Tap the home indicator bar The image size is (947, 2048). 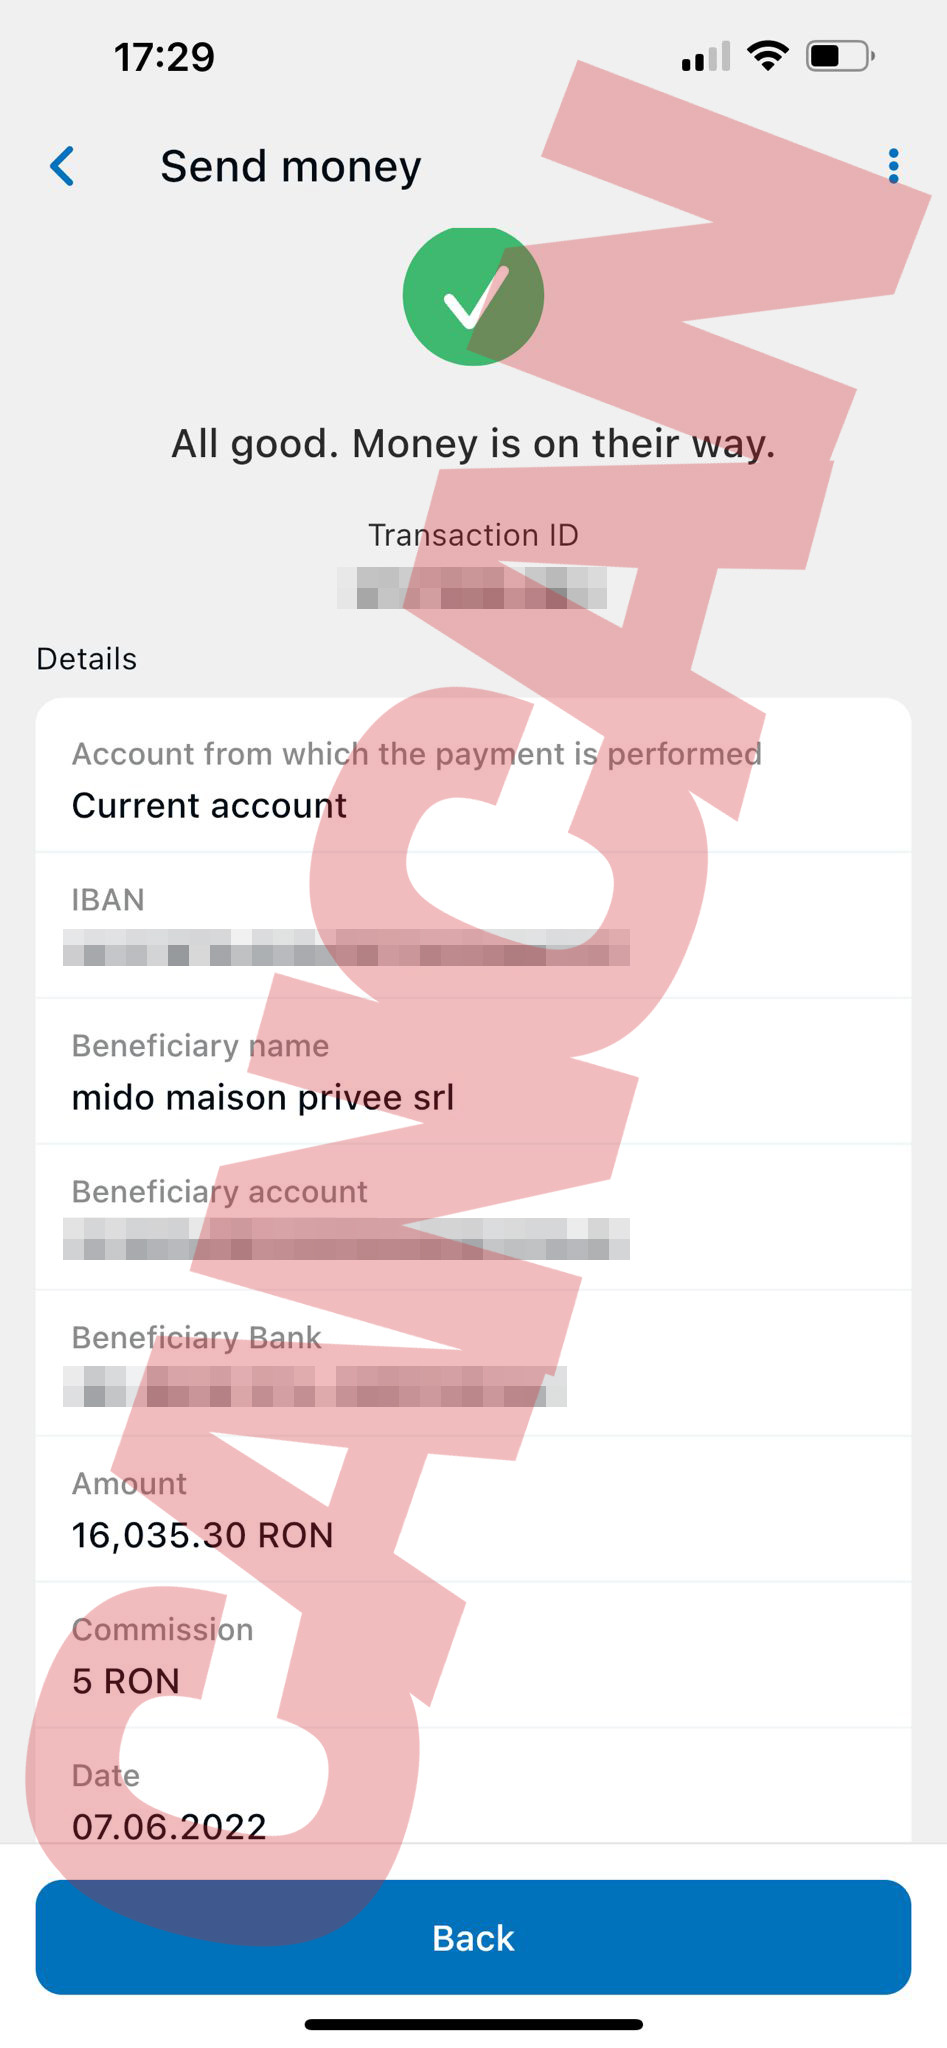point(473,2025)
